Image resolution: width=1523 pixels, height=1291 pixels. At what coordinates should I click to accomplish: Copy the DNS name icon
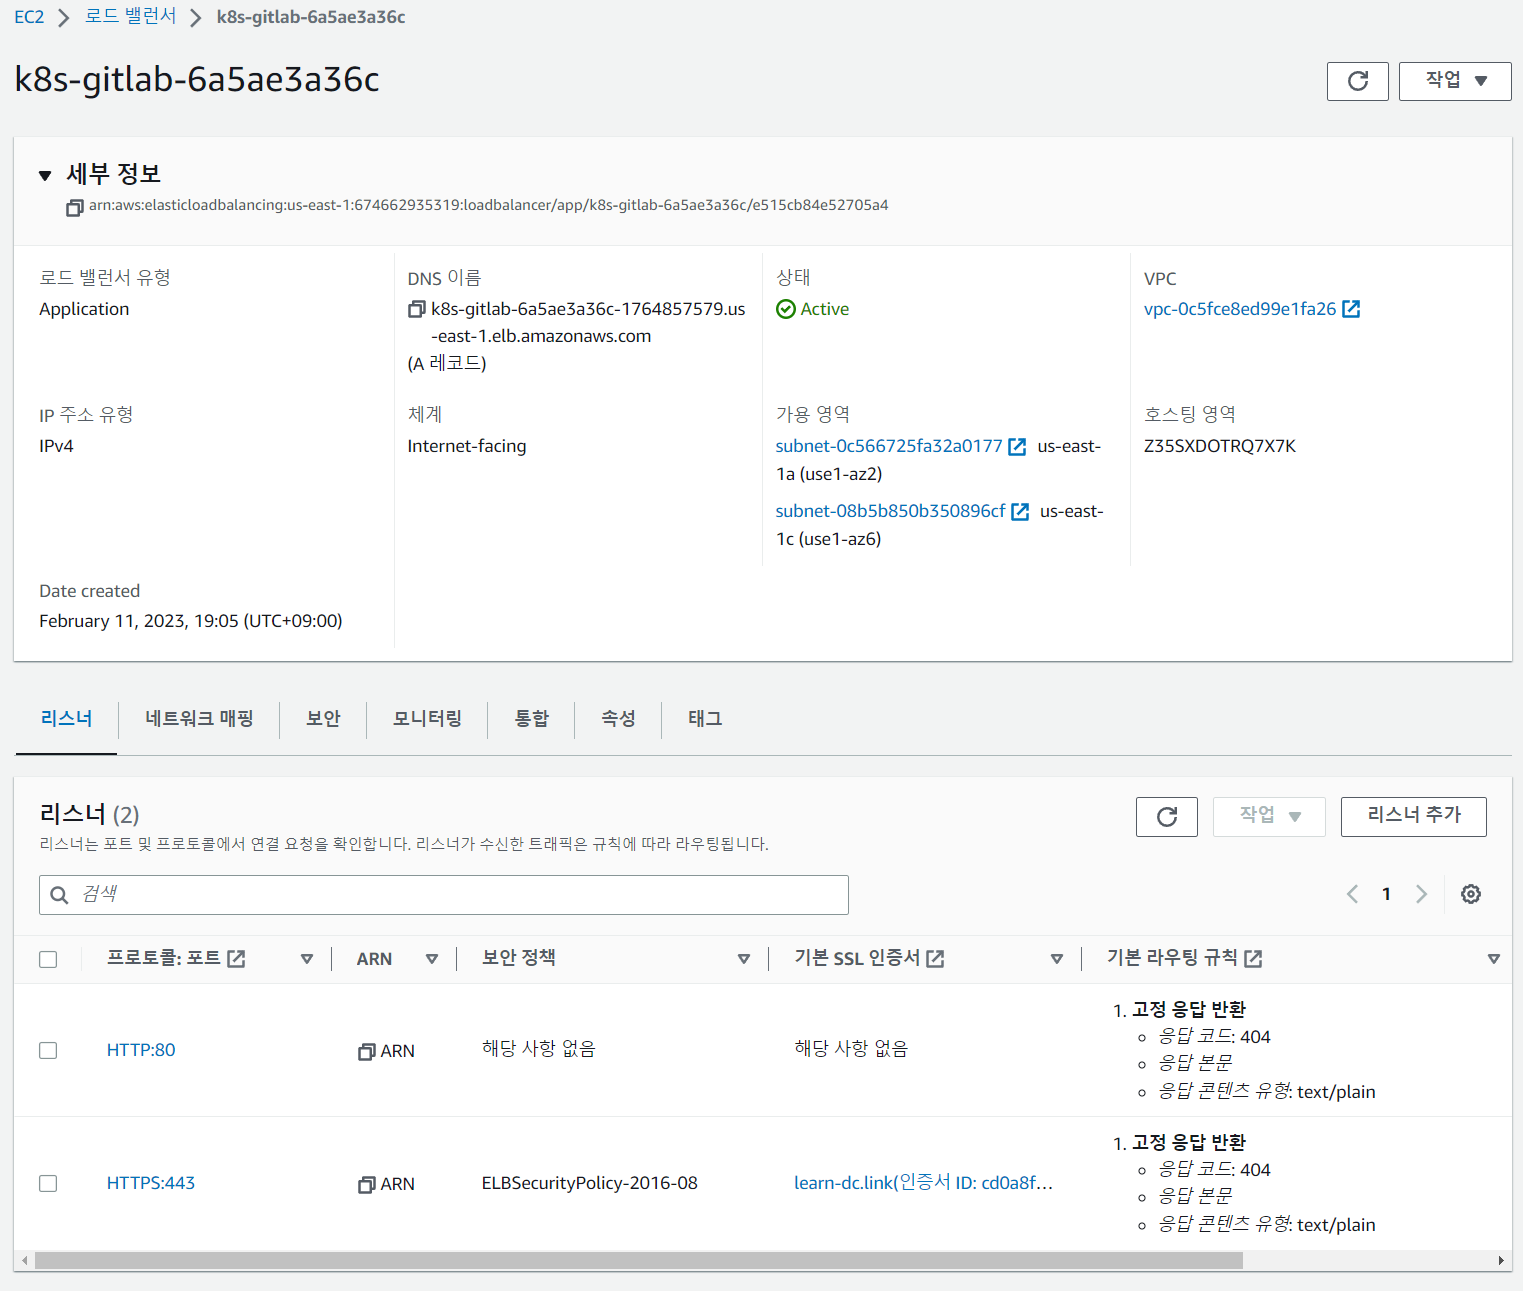tap(417, 310)
